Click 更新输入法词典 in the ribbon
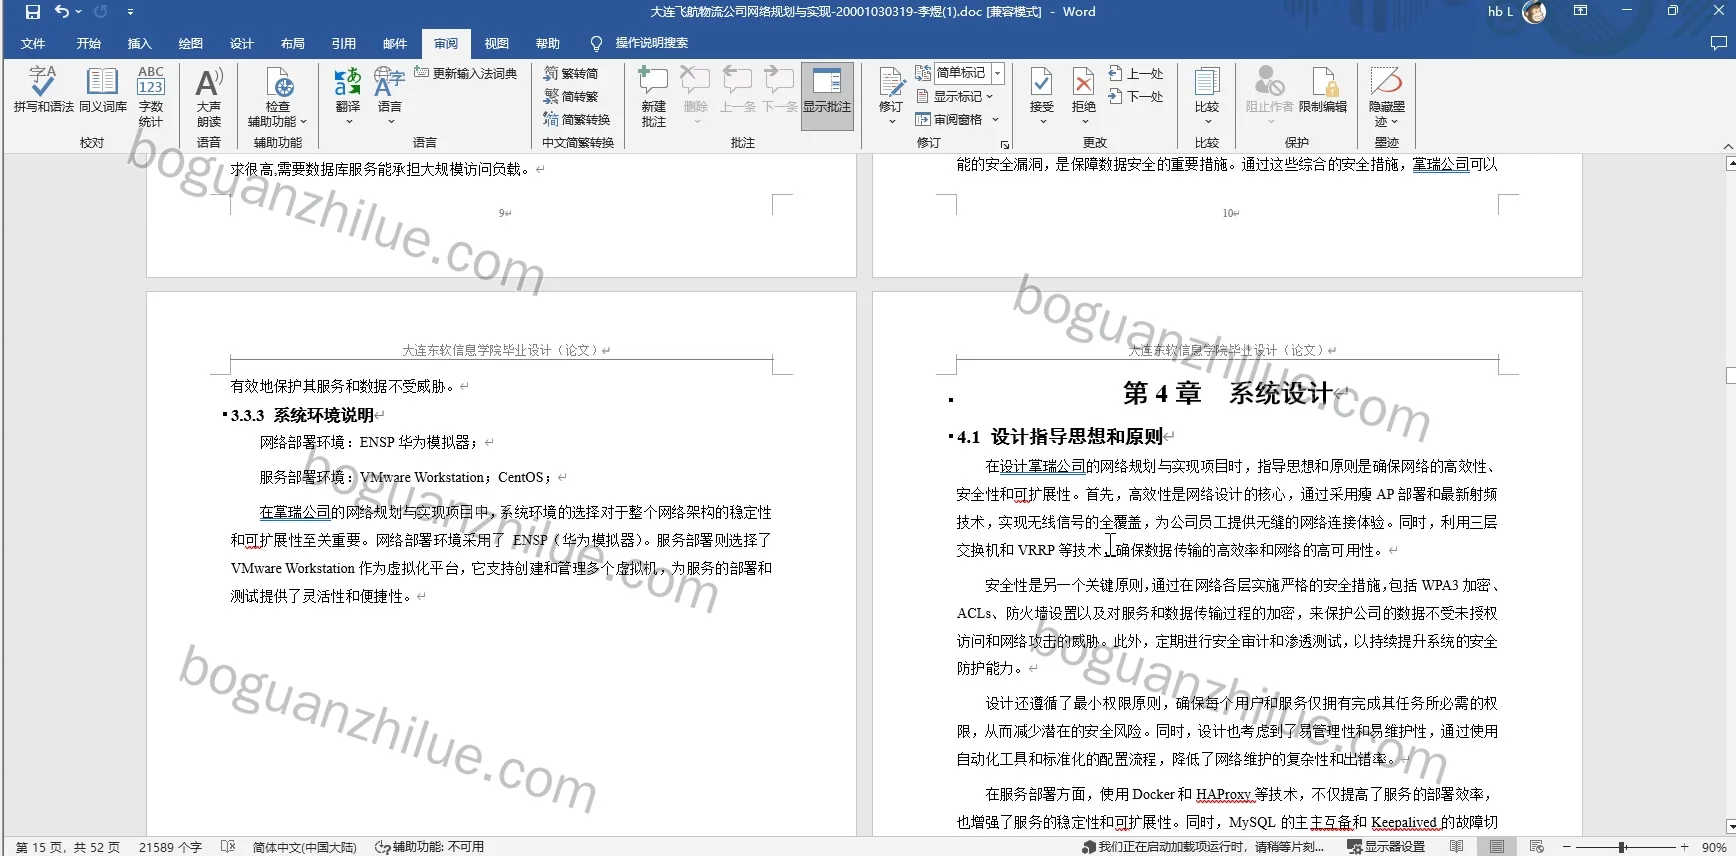Viewport: 1736px width, 856px height. (x=466, y=73)
